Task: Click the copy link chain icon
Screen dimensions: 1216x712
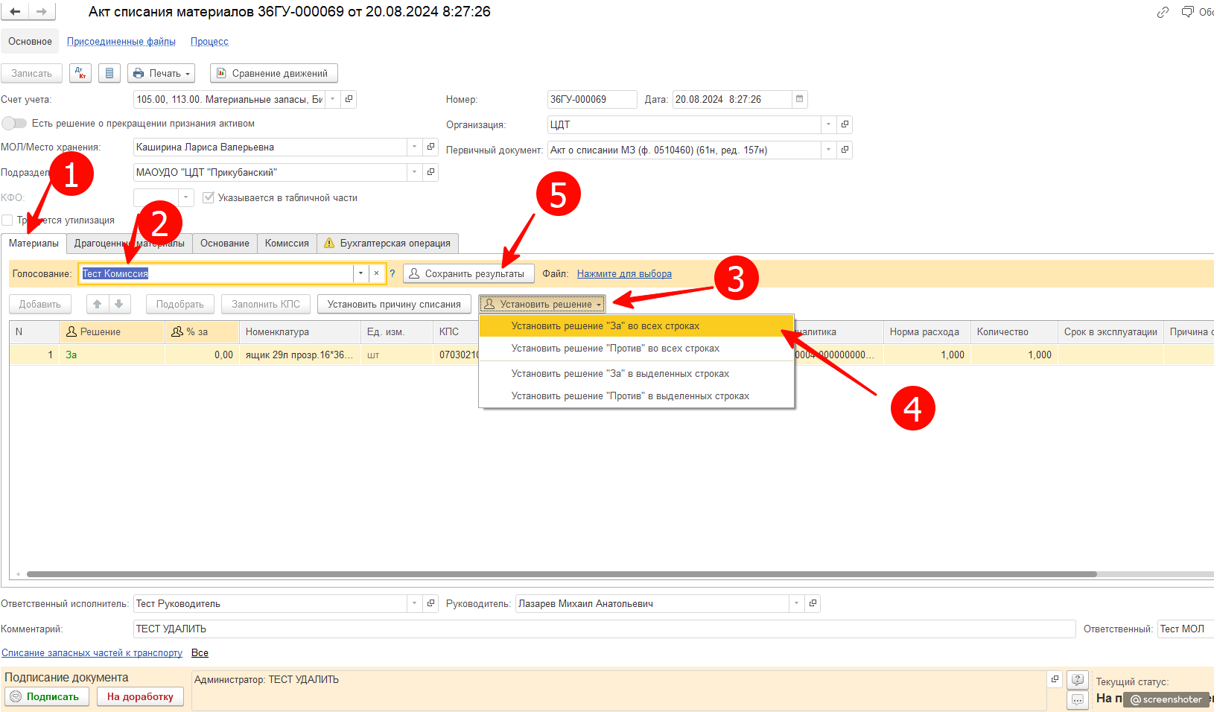Action: (1162, 12)
